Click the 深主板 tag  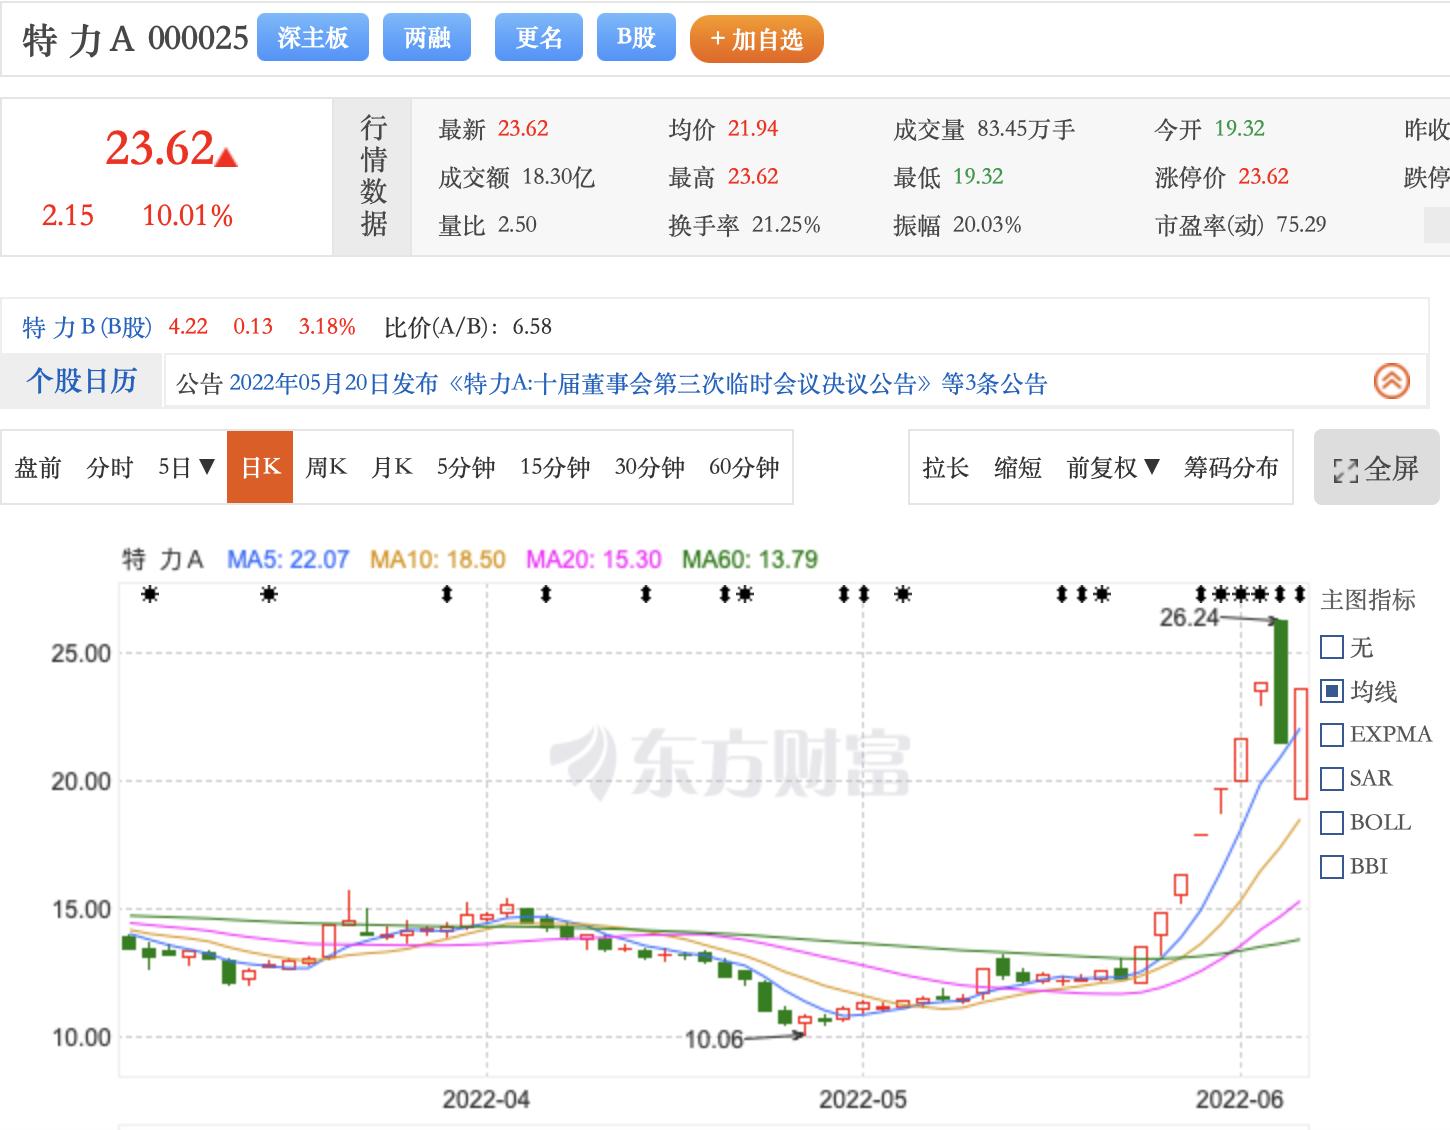coord(312,36)
